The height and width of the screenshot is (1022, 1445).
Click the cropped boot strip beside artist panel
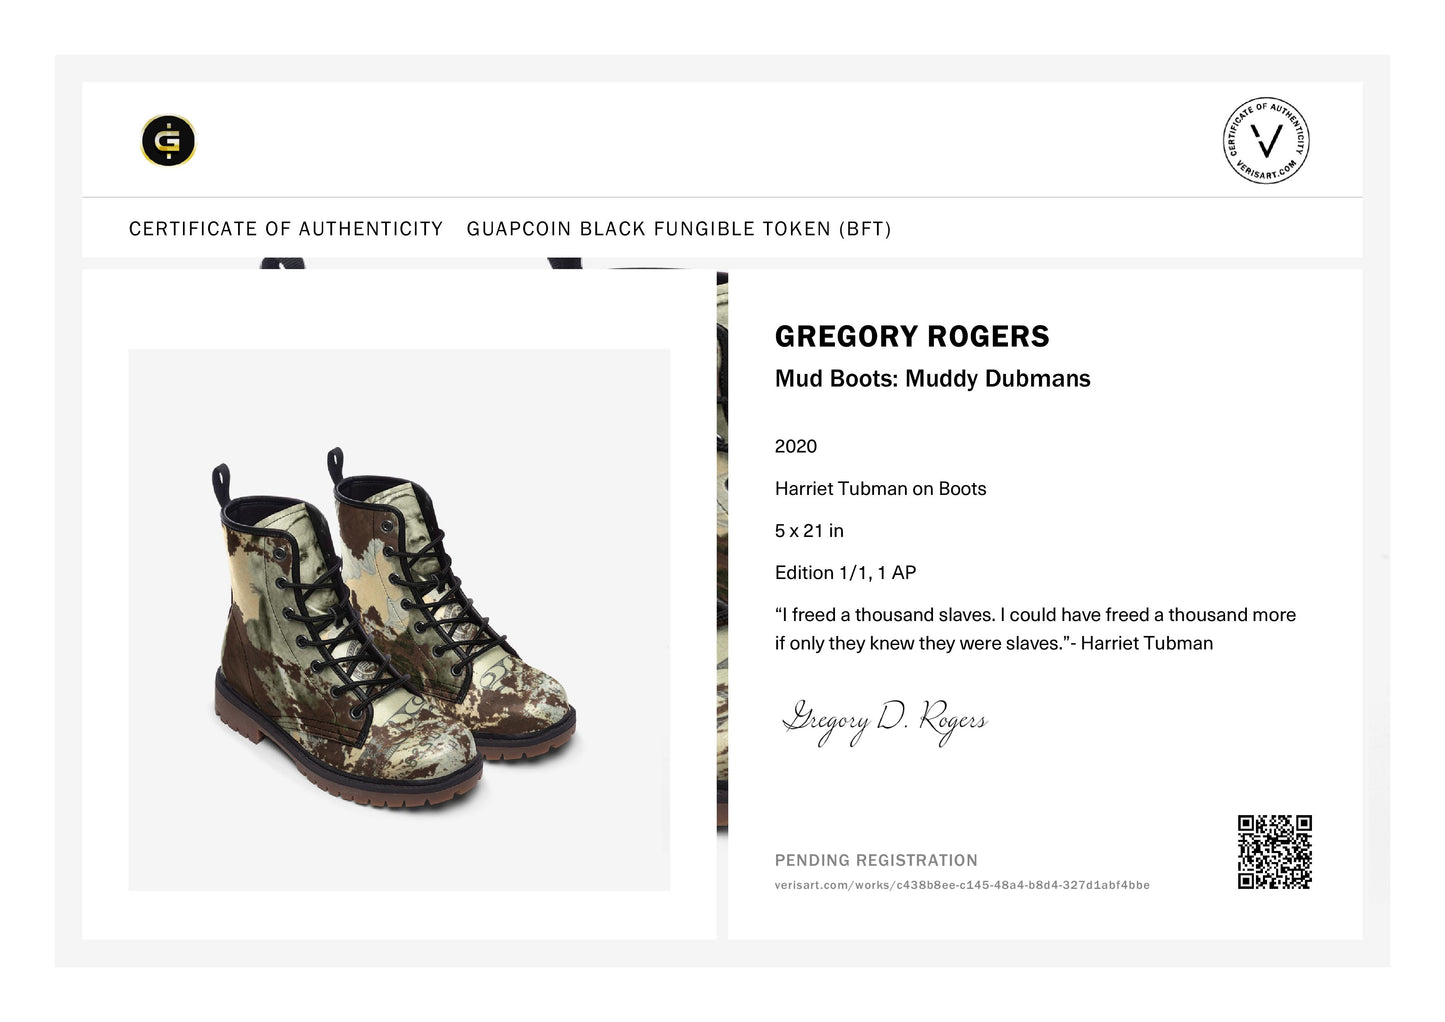[722, 552]
